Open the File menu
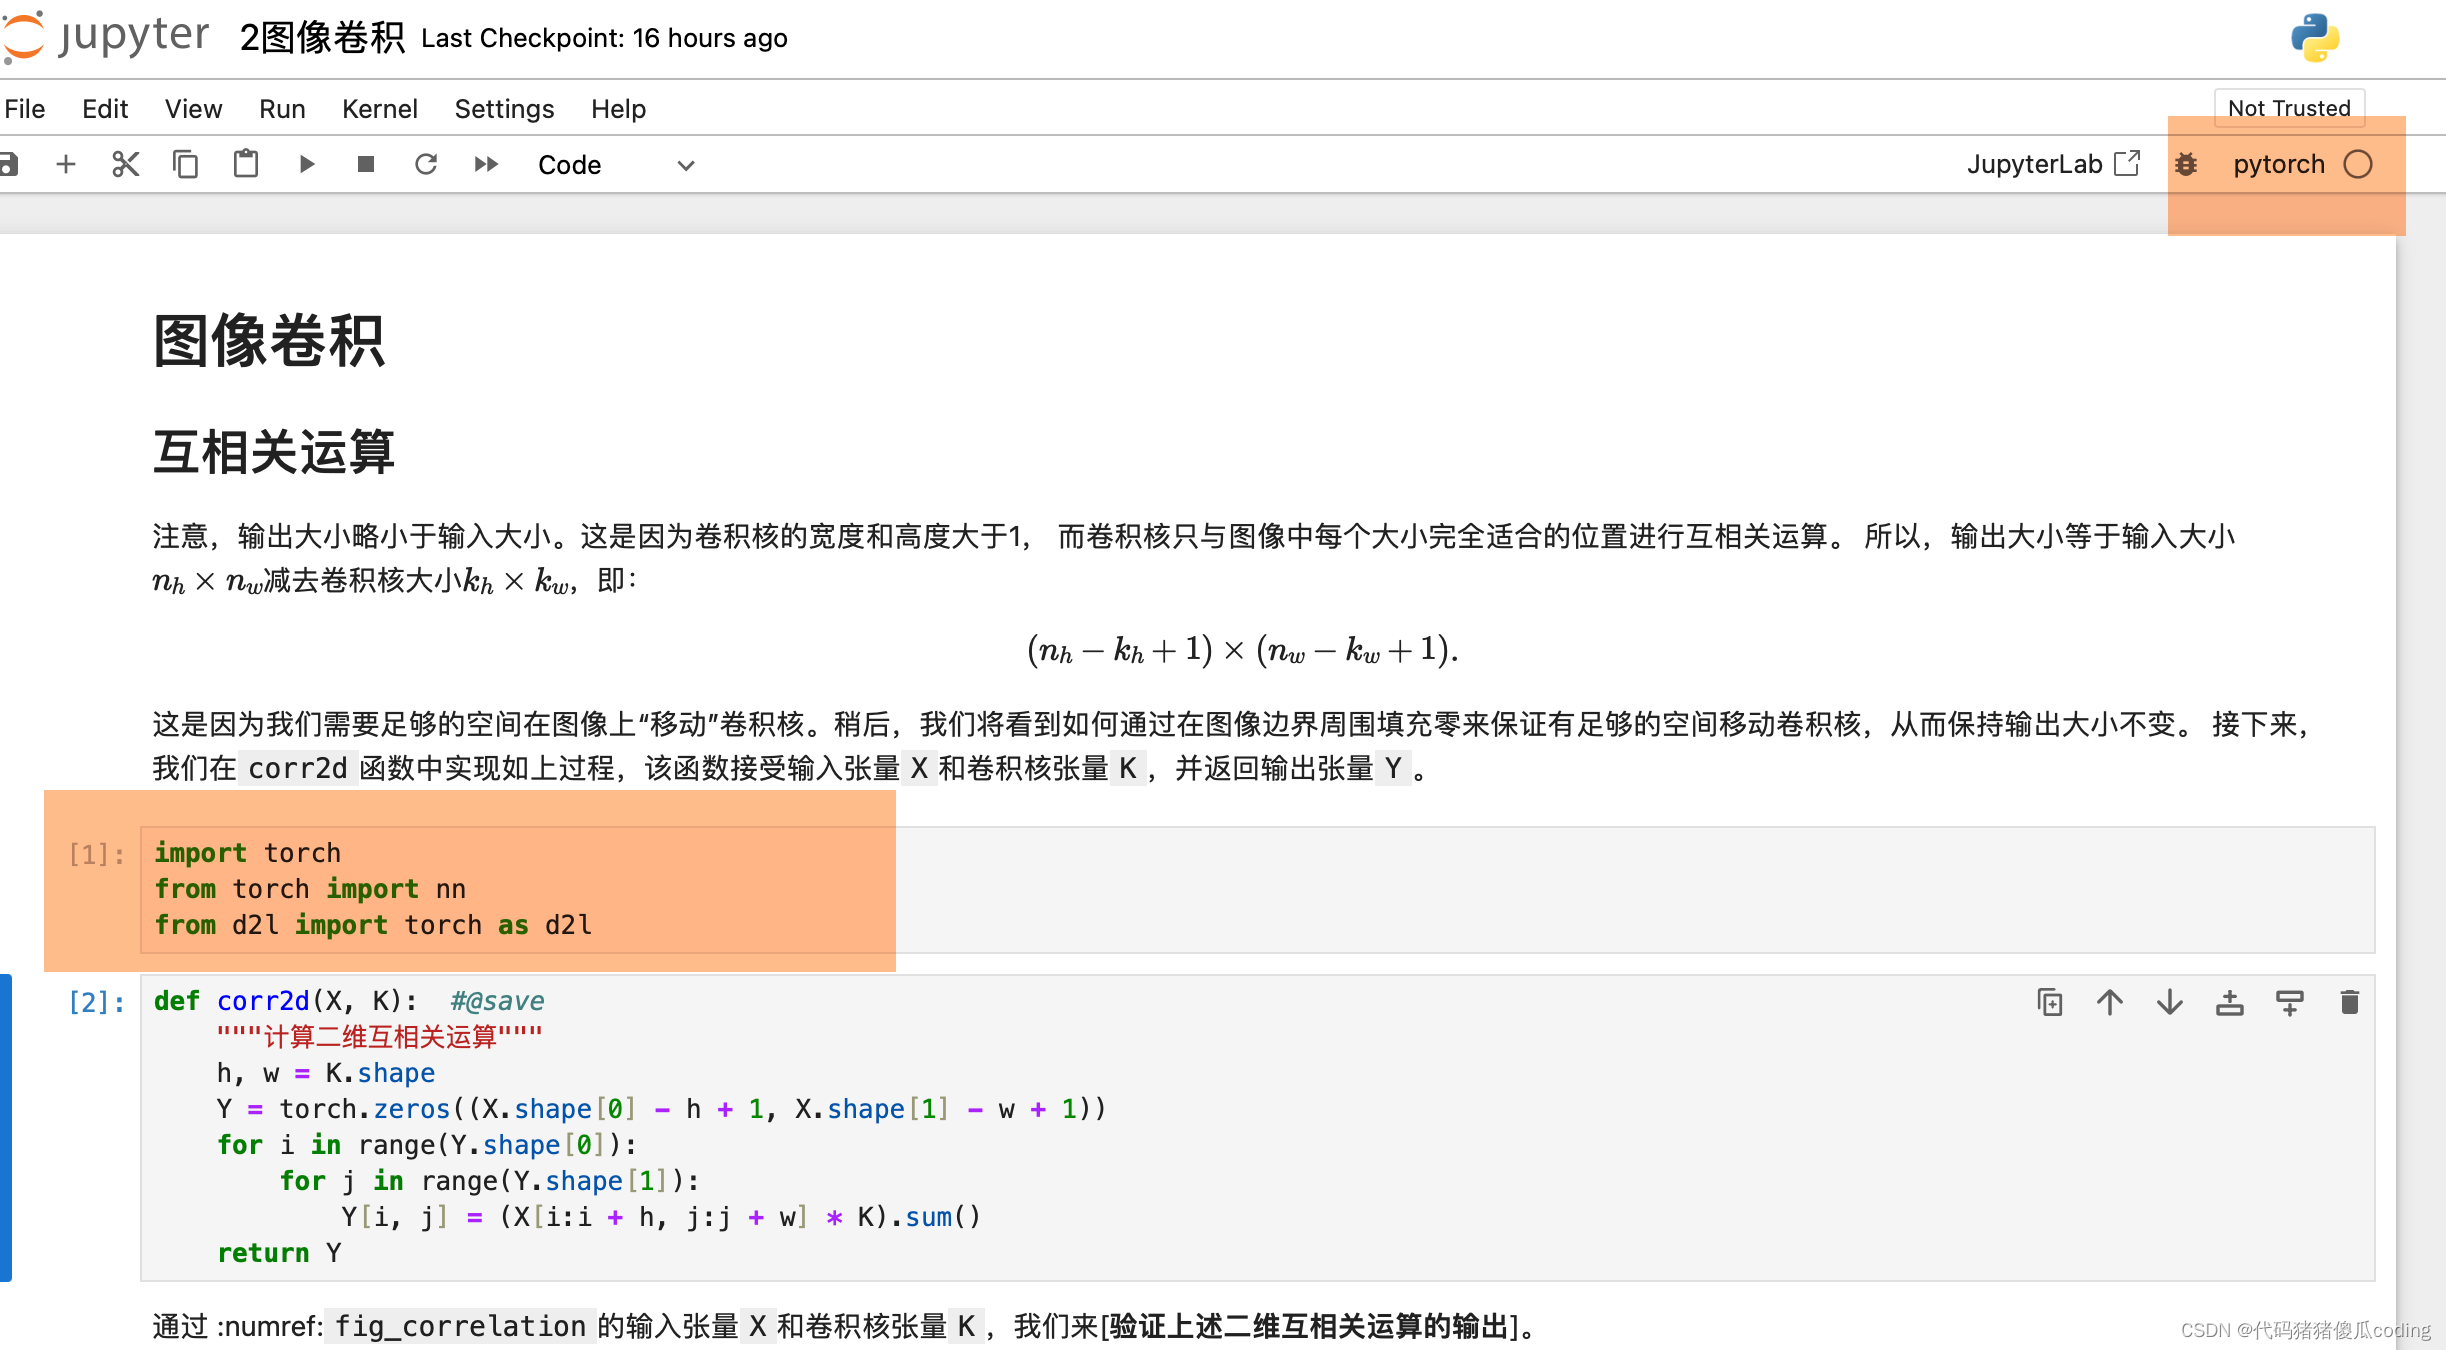Image resolution: width=2446 pixels, height=1350 pixels. pos(24,108)
